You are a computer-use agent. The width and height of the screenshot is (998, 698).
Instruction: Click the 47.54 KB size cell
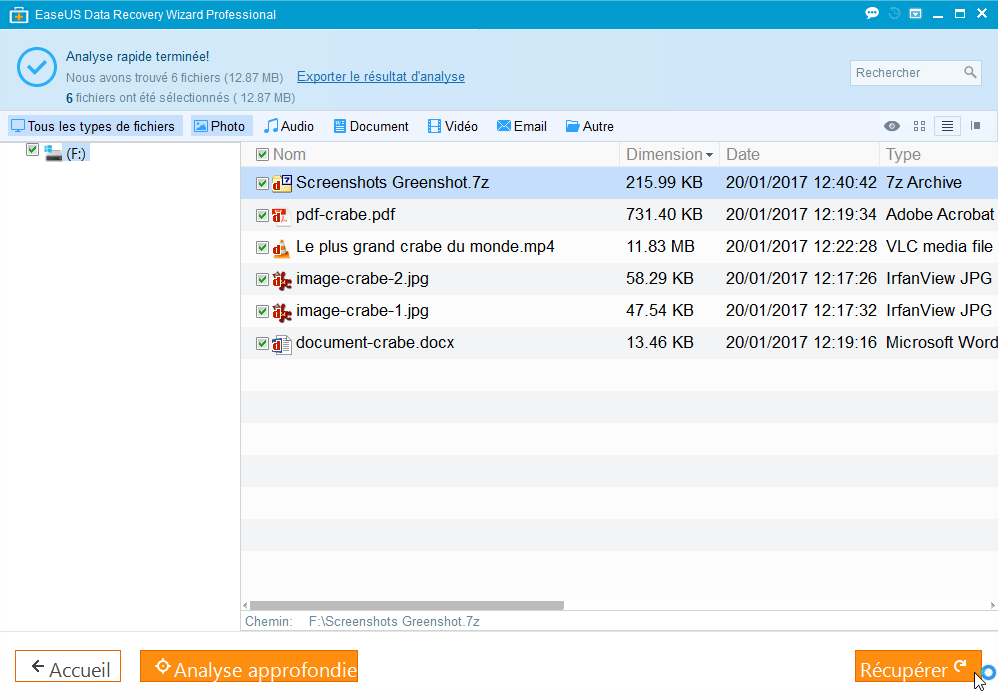pyautogui.click(x=659, y=311)
